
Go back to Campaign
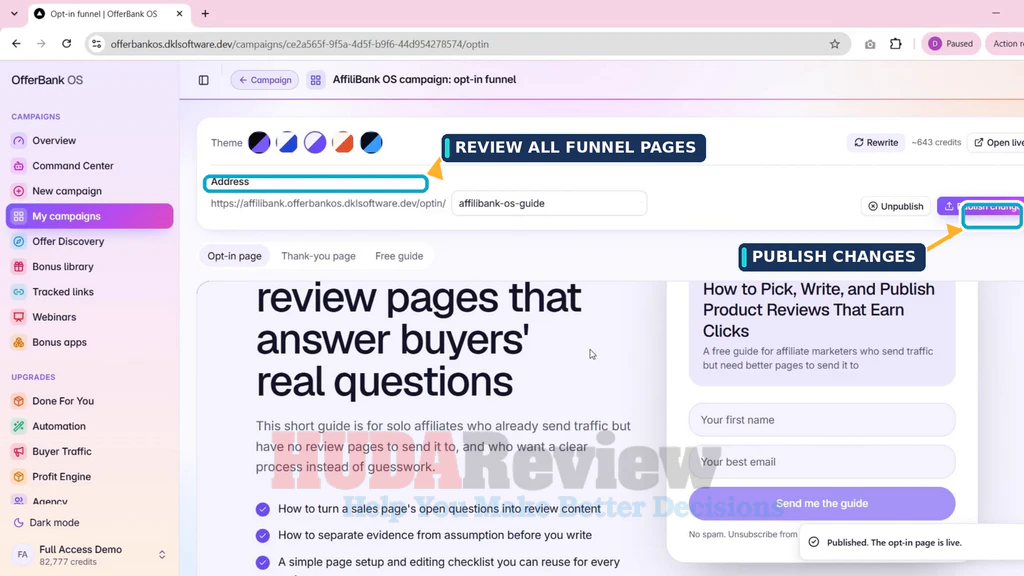[x=264, y=80]
